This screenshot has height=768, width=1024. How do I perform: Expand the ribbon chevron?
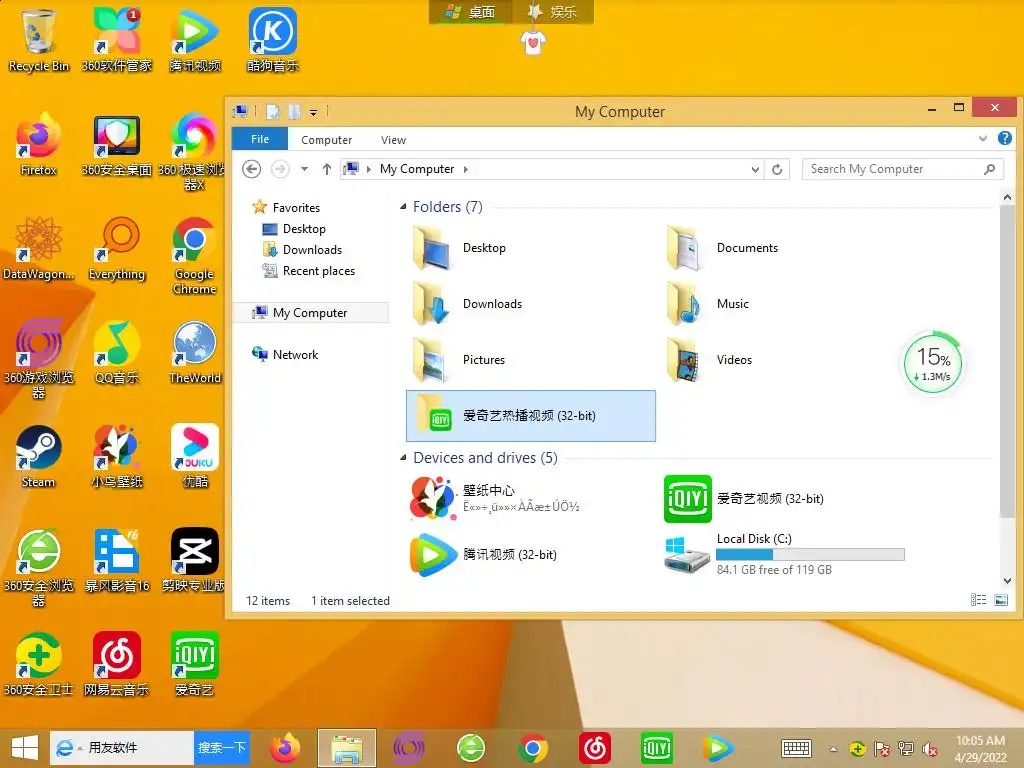pos(983,138)
